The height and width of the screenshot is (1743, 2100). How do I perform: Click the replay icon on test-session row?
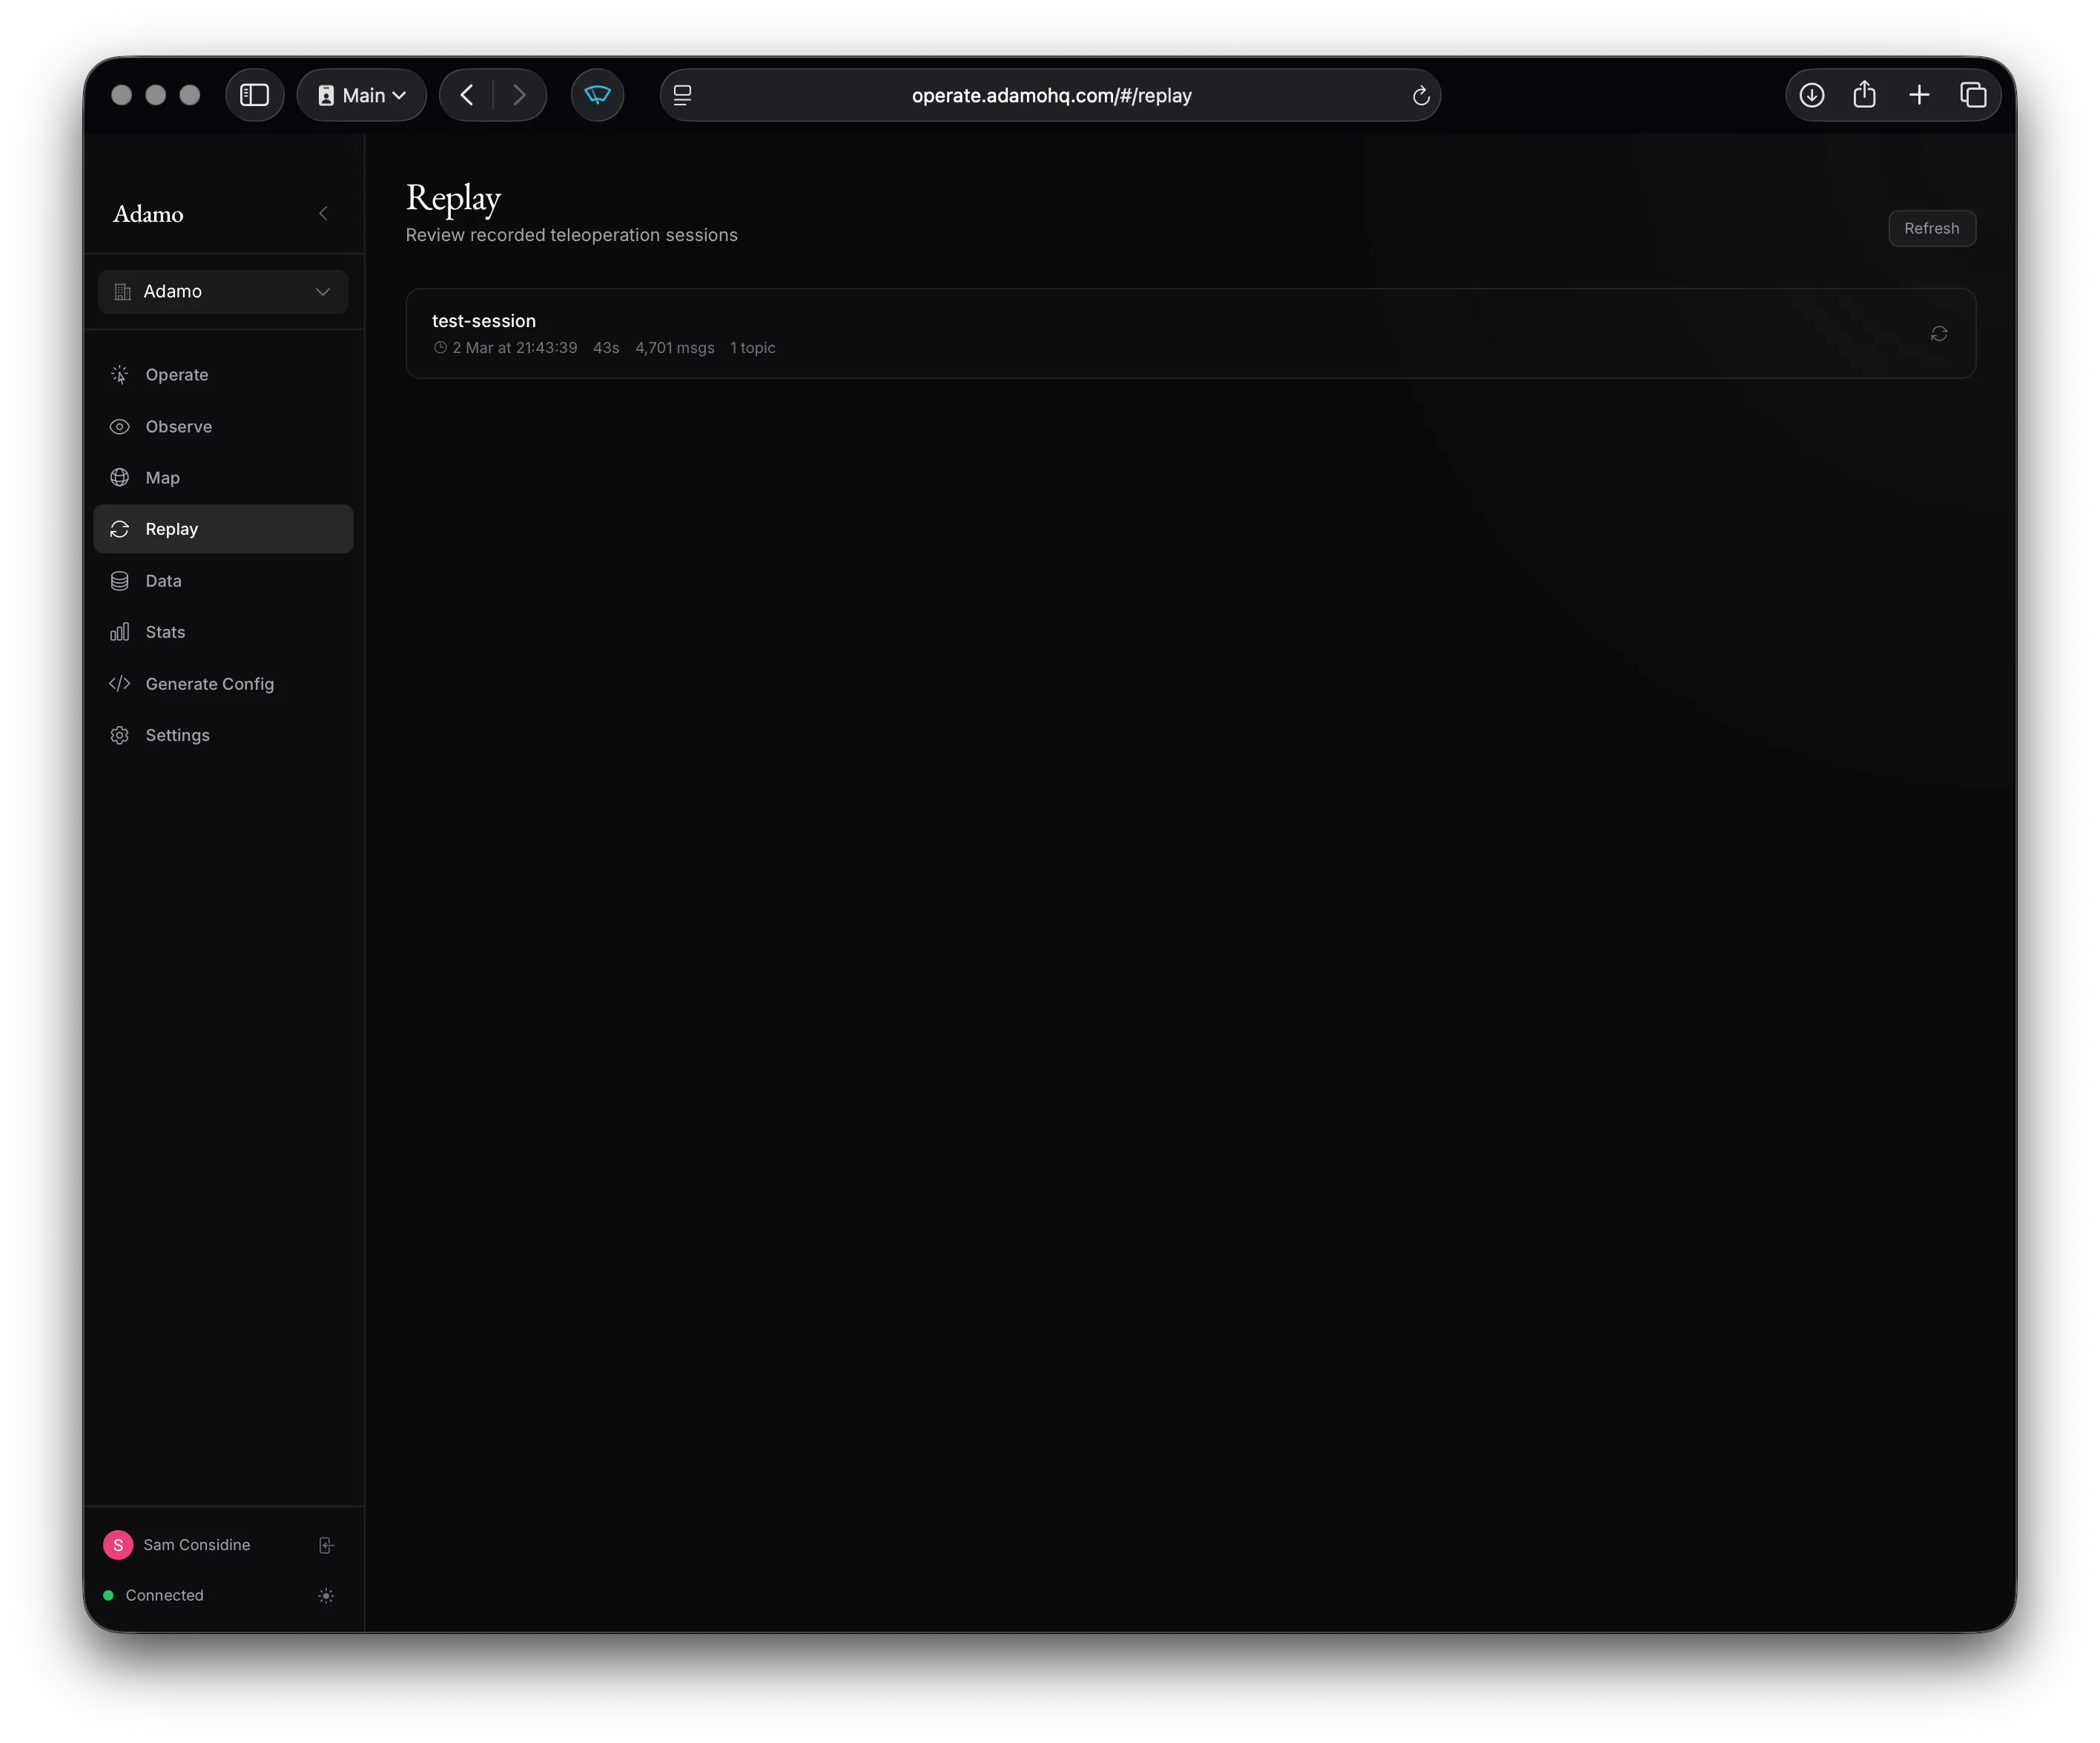[x=1939, y=334]
